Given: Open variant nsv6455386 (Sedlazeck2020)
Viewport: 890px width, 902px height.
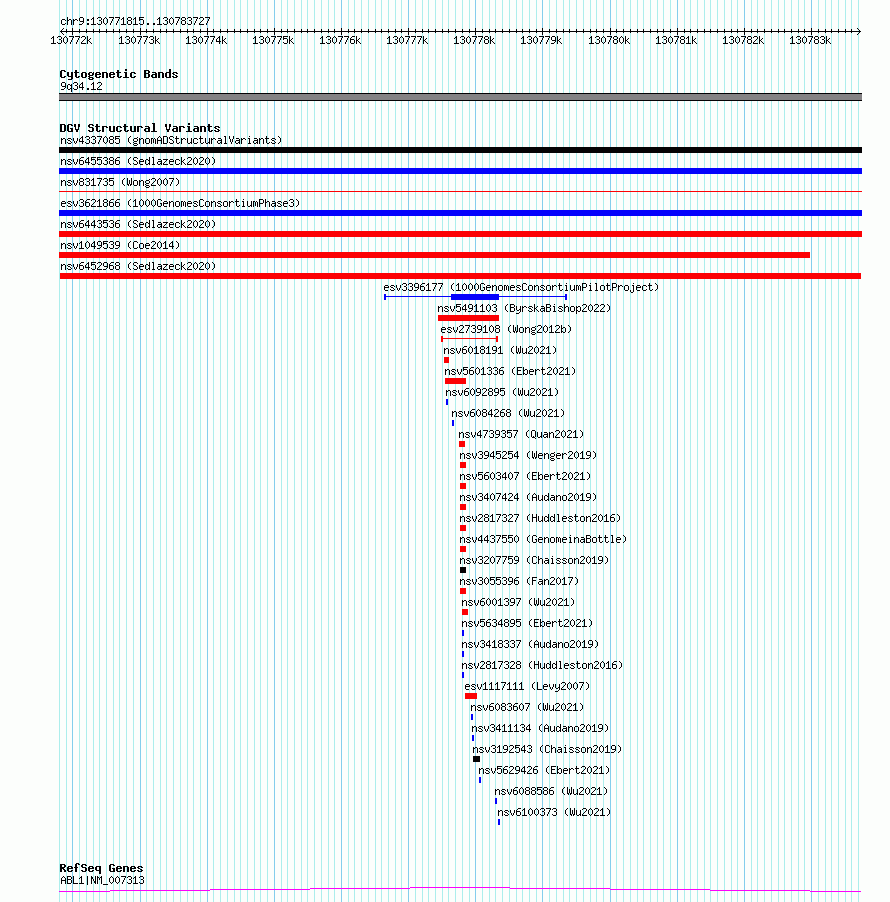Looking at the screenshot, I should click(x=138, y=161).
